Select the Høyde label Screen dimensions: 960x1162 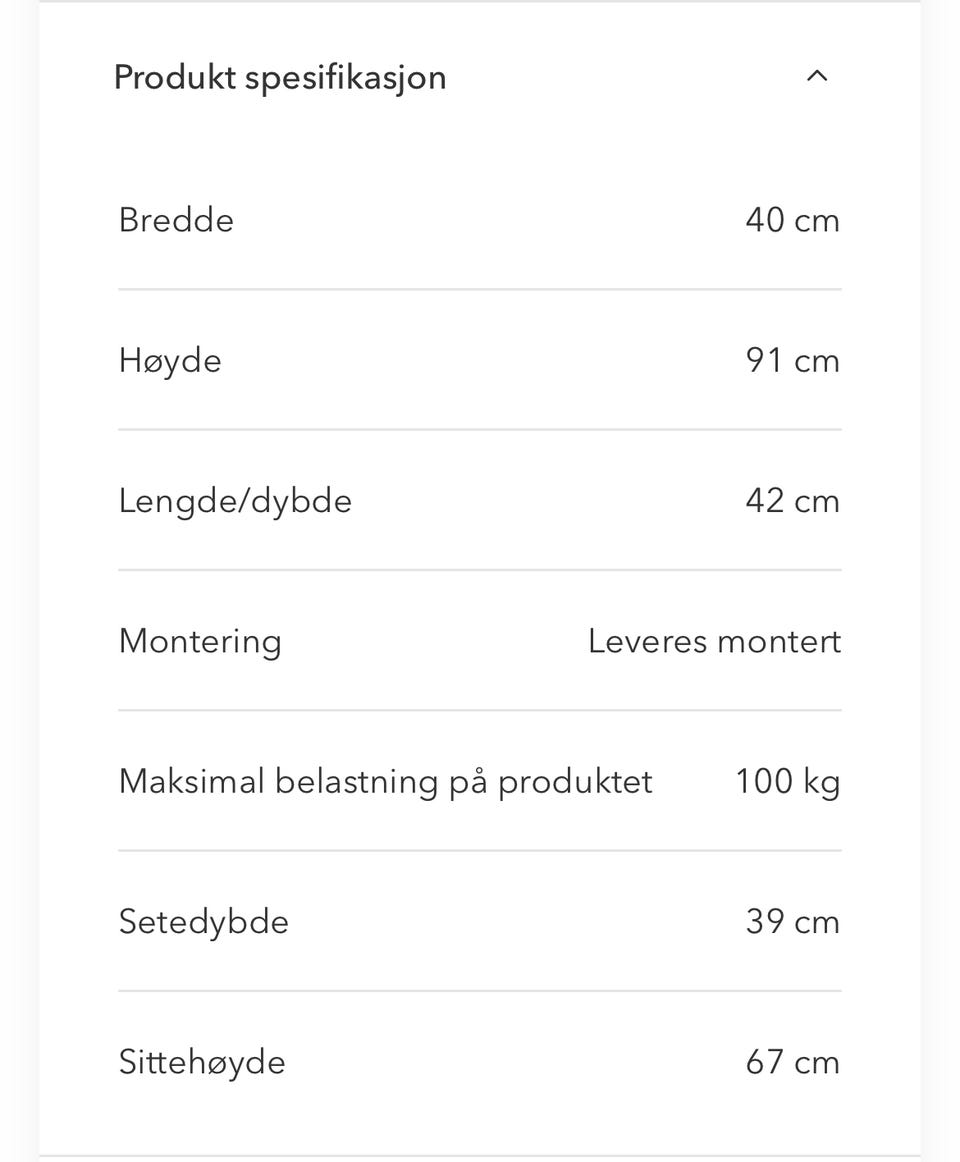170,360
